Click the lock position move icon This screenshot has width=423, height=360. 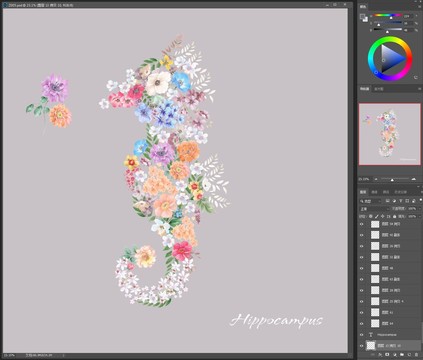point(383,216)
